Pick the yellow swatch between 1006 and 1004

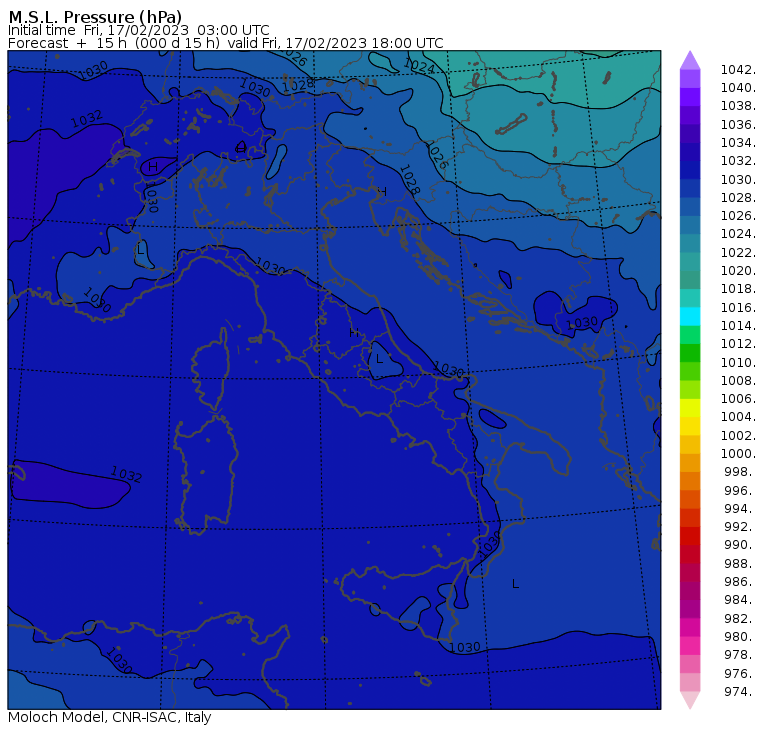(690, 408)
